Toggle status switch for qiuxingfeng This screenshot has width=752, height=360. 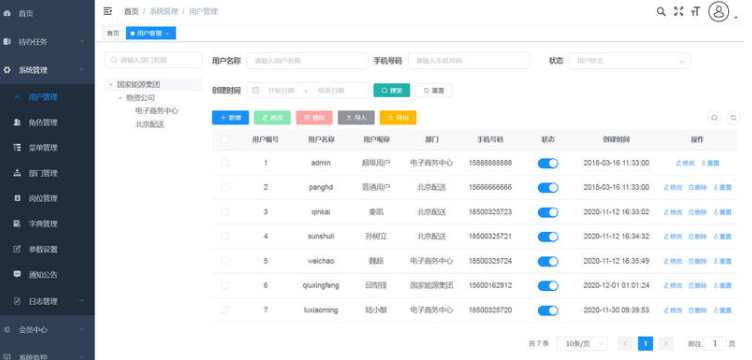548,286
